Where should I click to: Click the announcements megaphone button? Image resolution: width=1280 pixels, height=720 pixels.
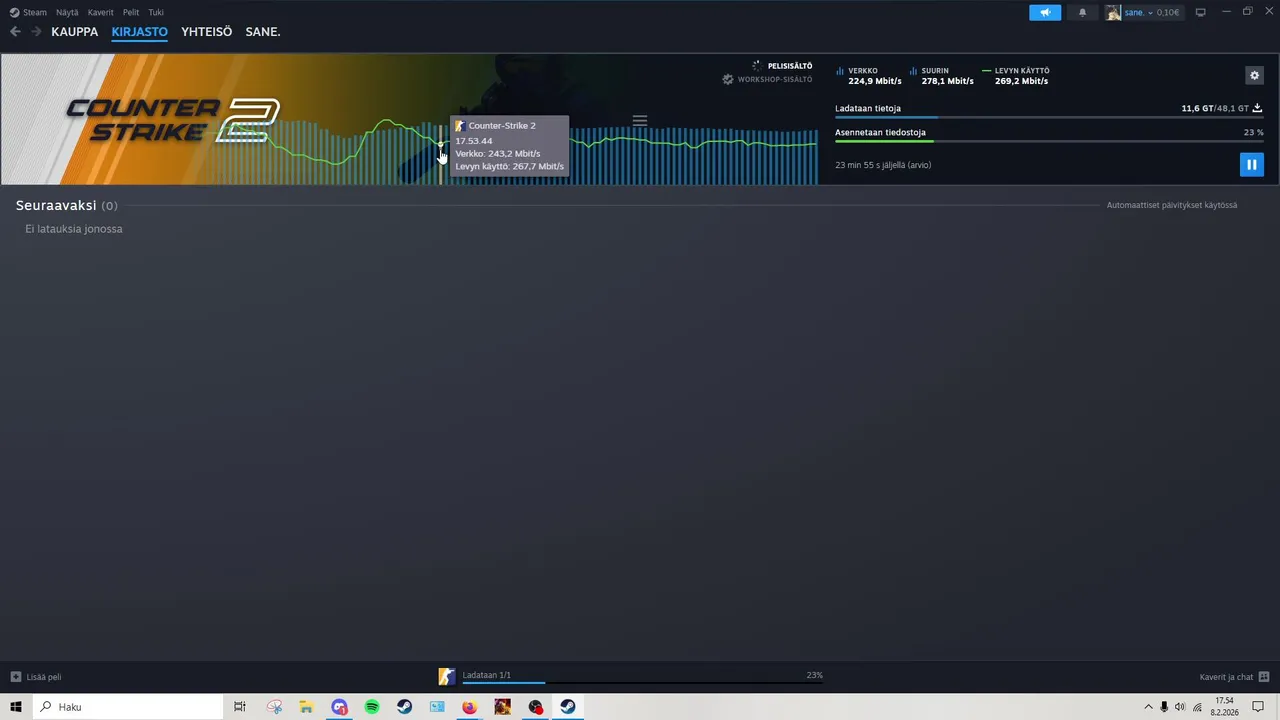1045,12
